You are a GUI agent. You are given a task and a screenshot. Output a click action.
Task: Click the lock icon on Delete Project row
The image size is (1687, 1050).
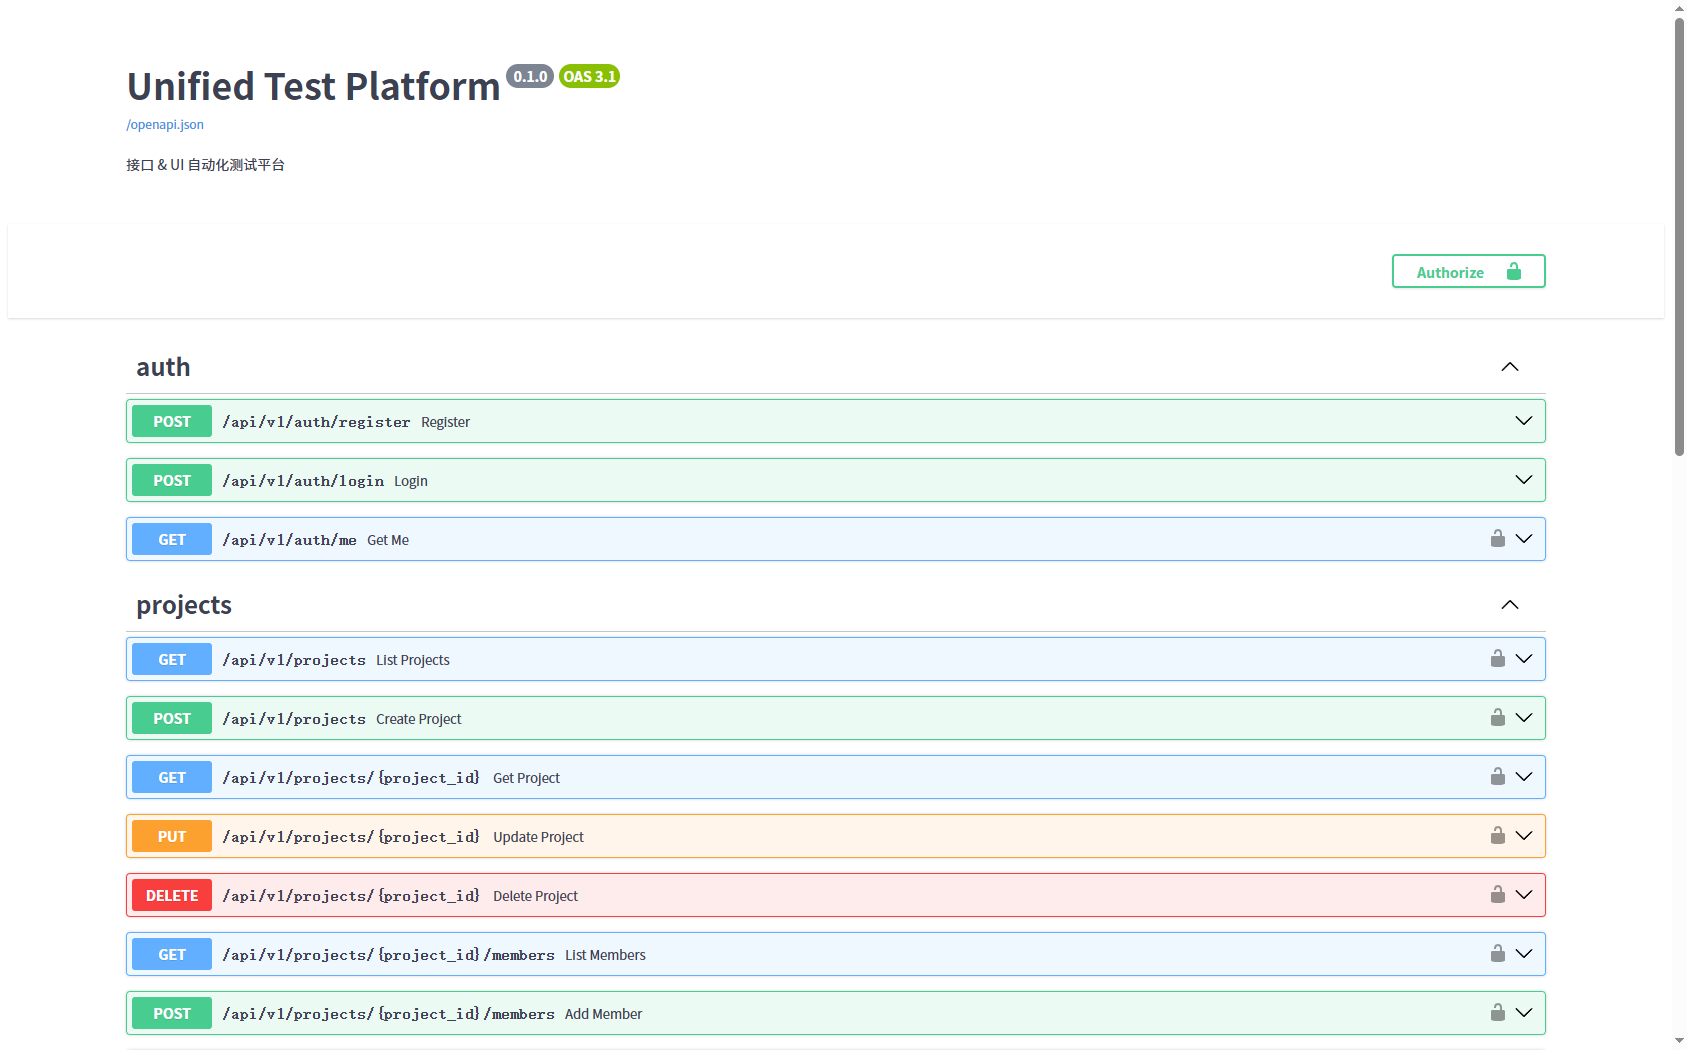pos(1497,895)
